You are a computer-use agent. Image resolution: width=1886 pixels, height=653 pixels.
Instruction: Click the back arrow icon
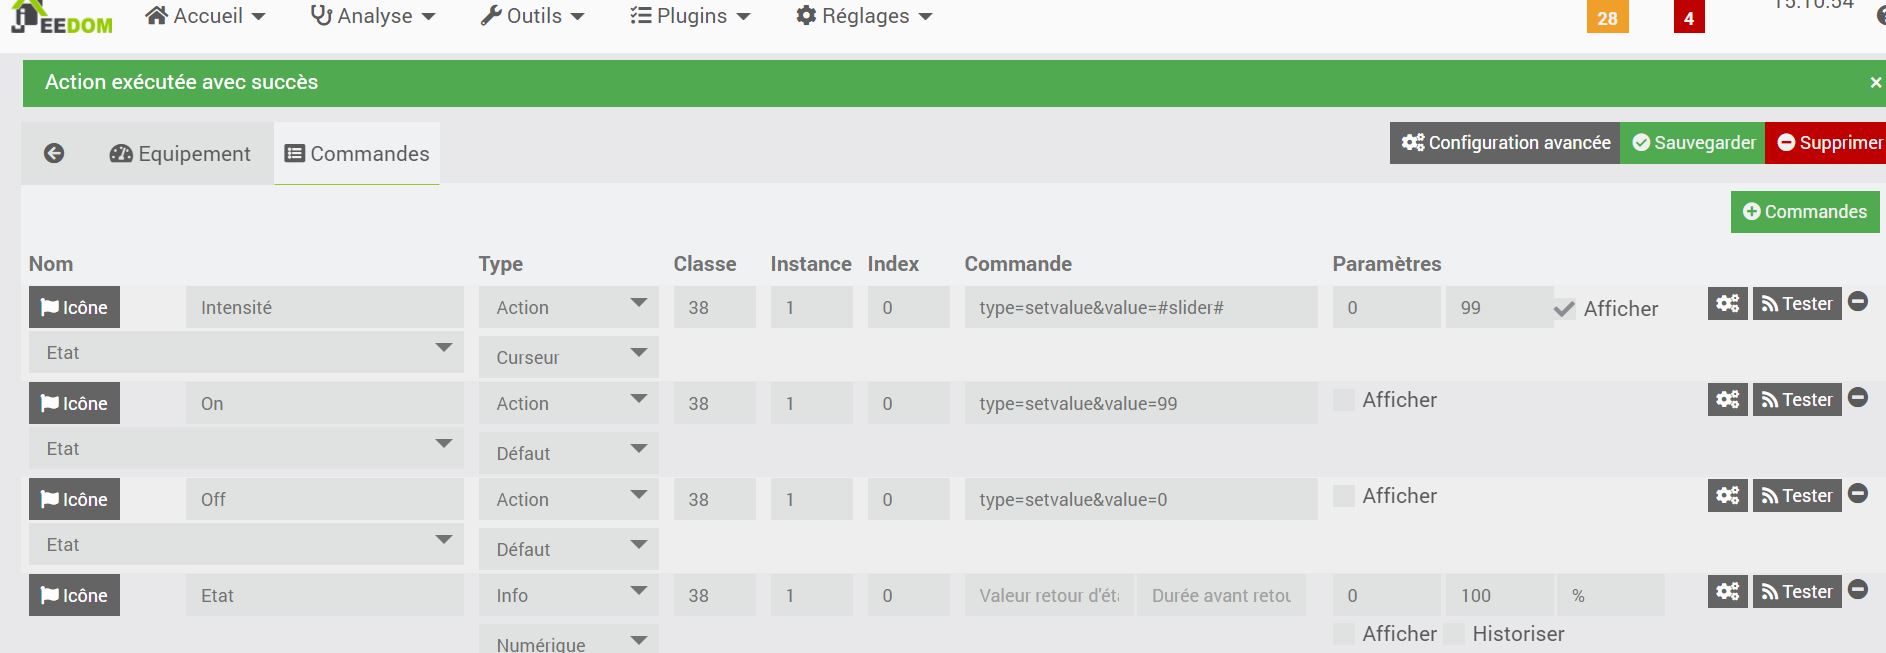(x=54, y=153)
